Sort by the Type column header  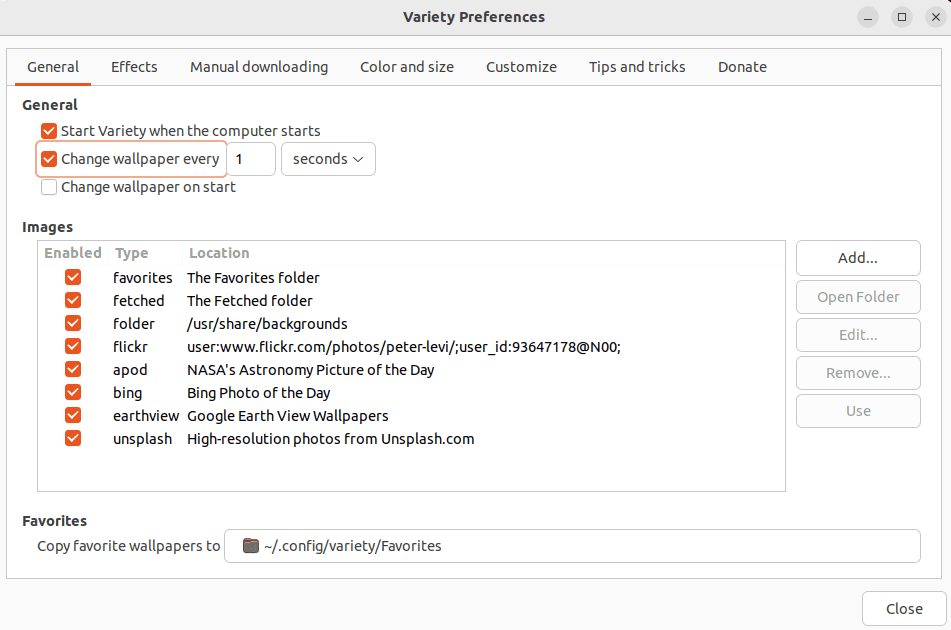click(x=145, y=253)
